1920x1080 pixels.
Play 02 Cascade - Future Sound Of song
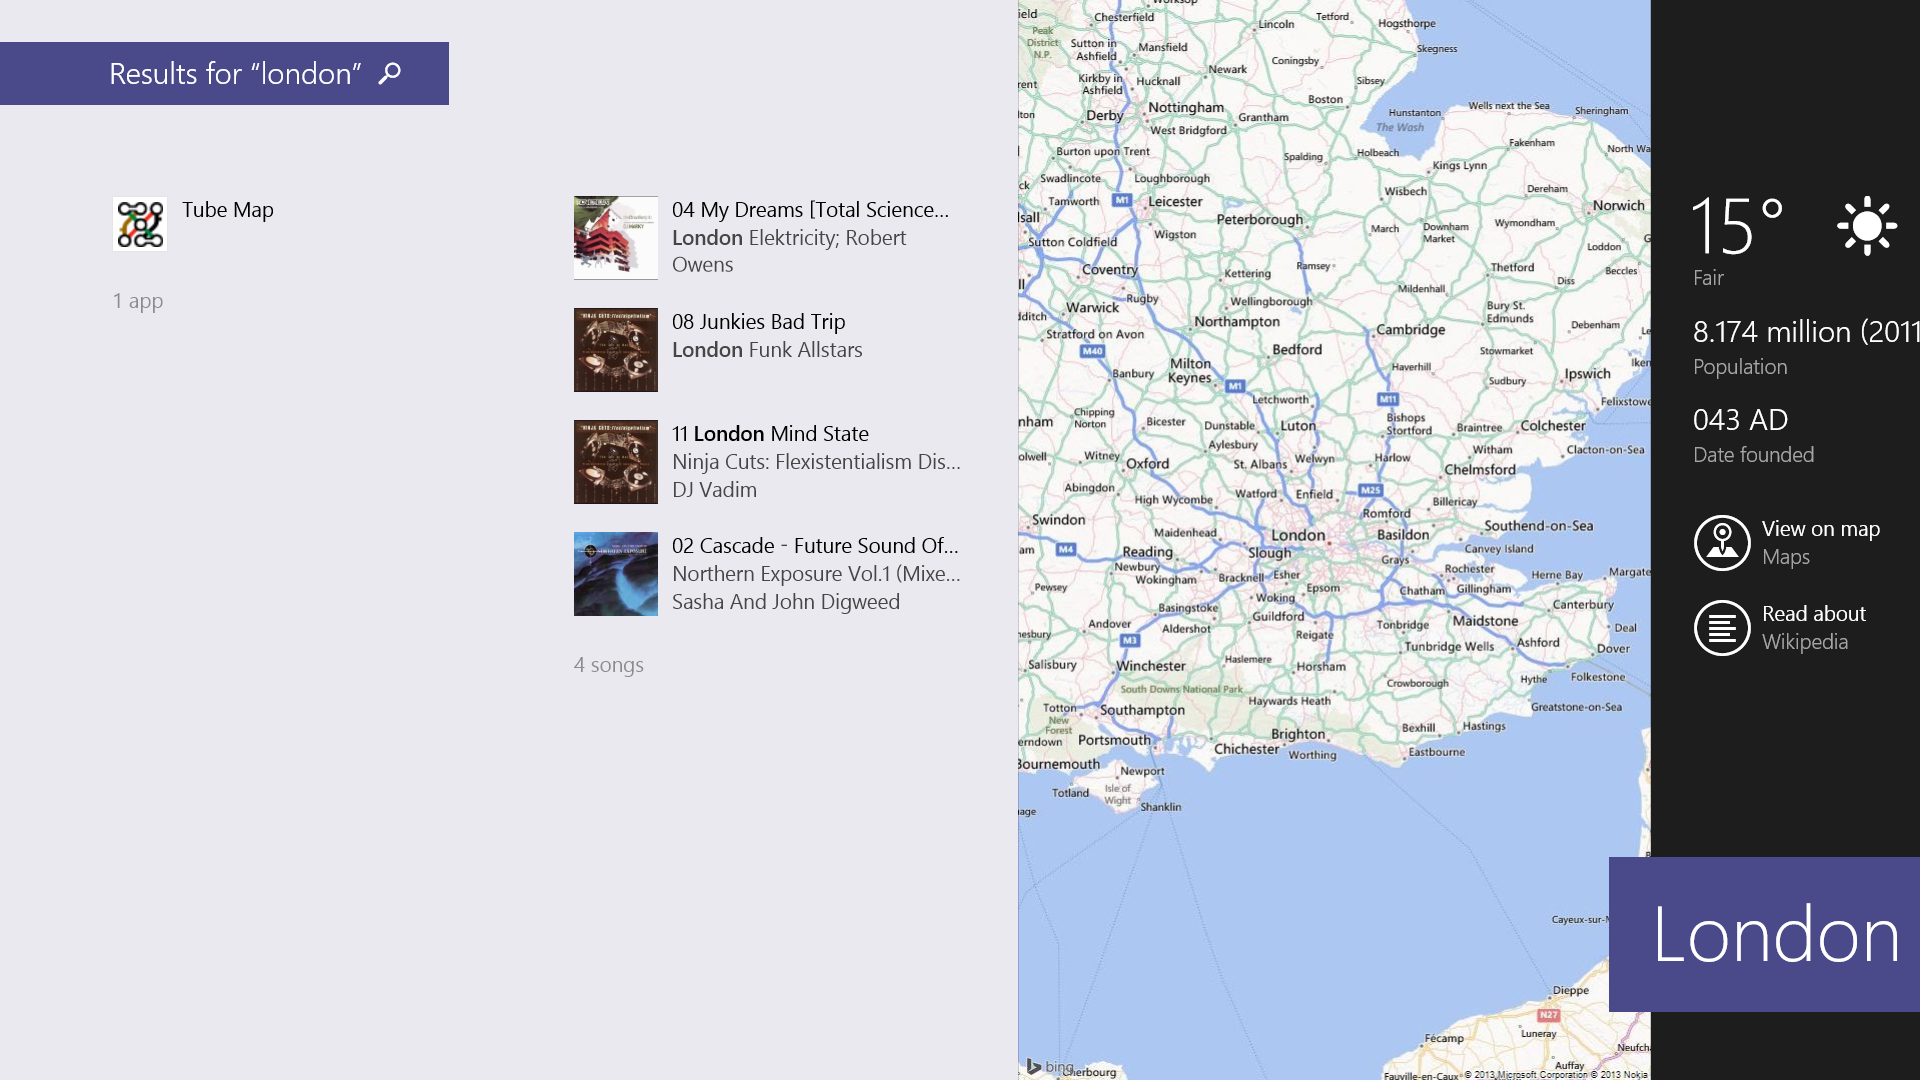[768, 574]
